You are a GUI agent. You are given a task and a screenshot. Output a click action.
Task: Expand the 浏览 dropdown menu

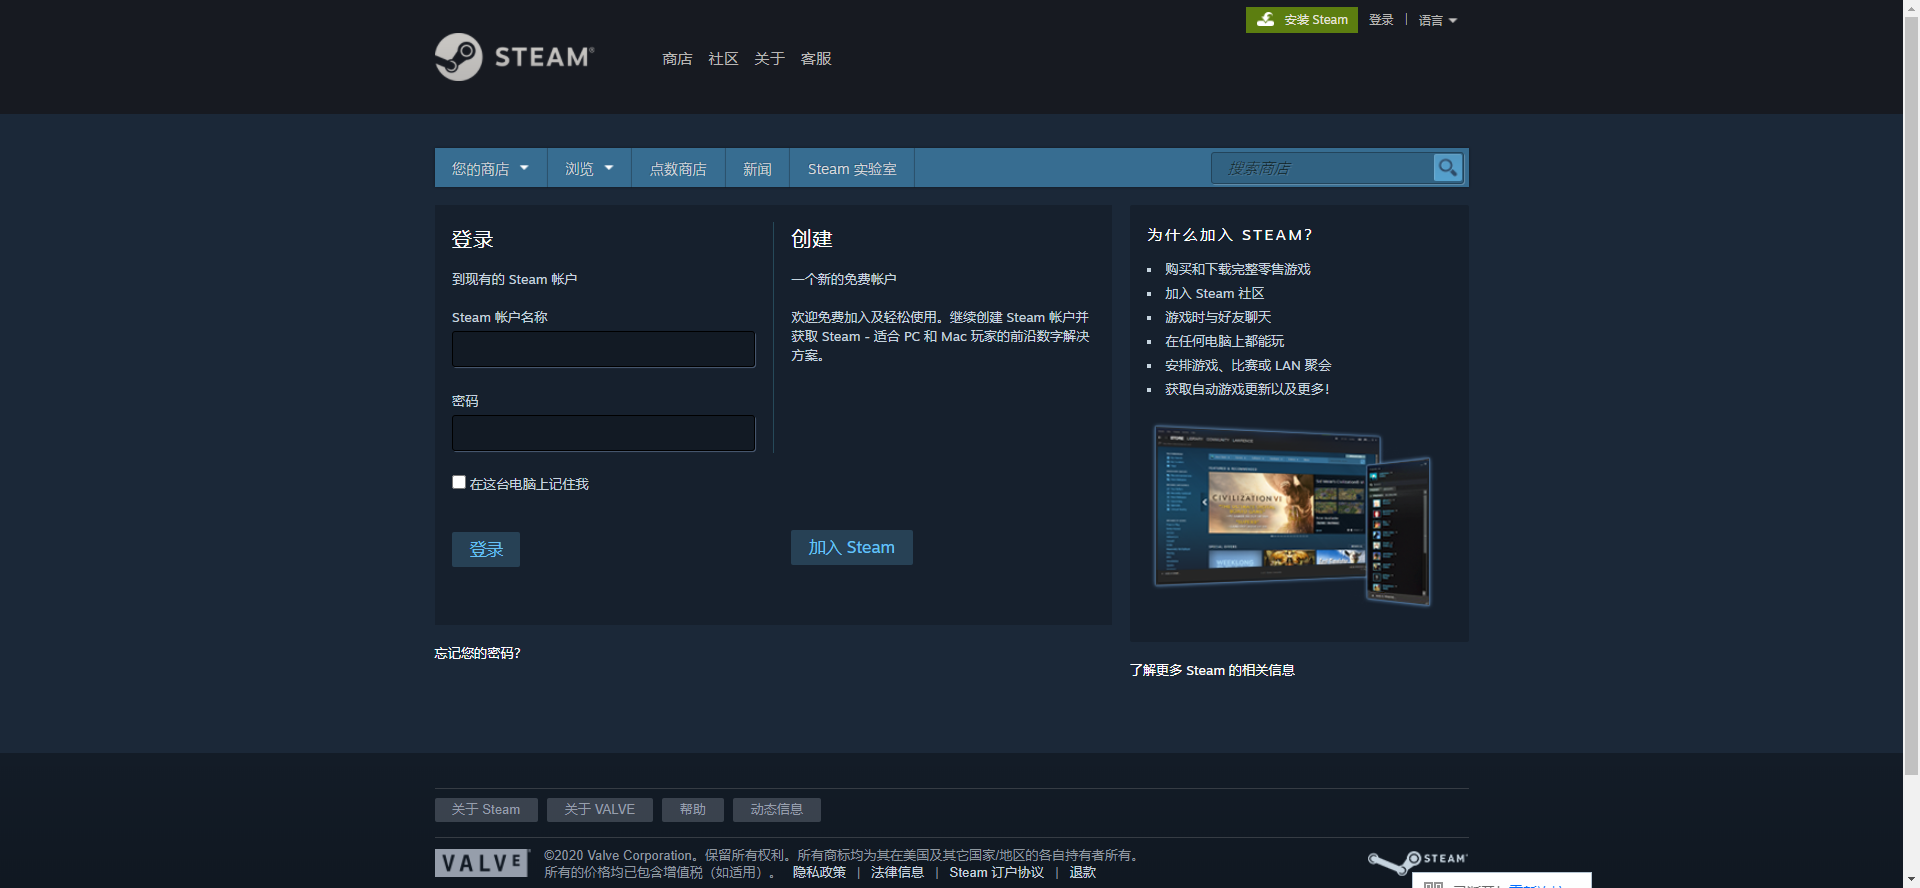pyautogui.click(x=589, y=168)
